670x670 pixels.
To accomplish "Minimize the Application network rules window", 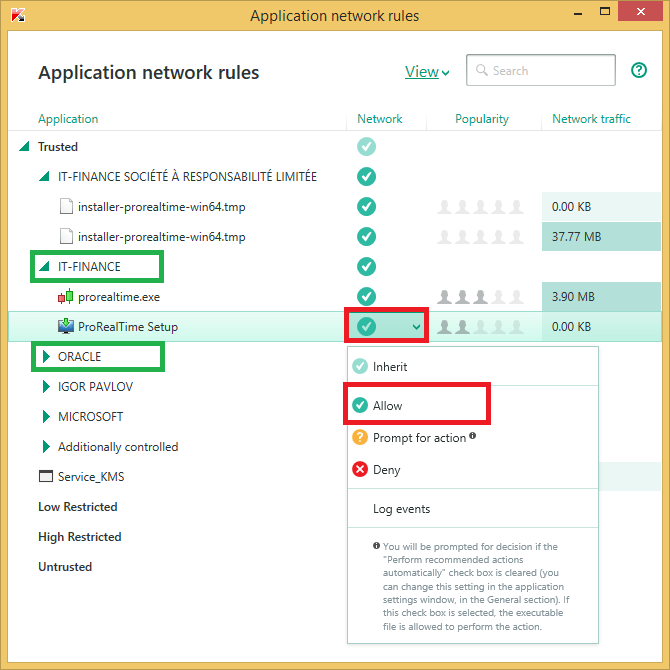I will [x=578, y=13].
